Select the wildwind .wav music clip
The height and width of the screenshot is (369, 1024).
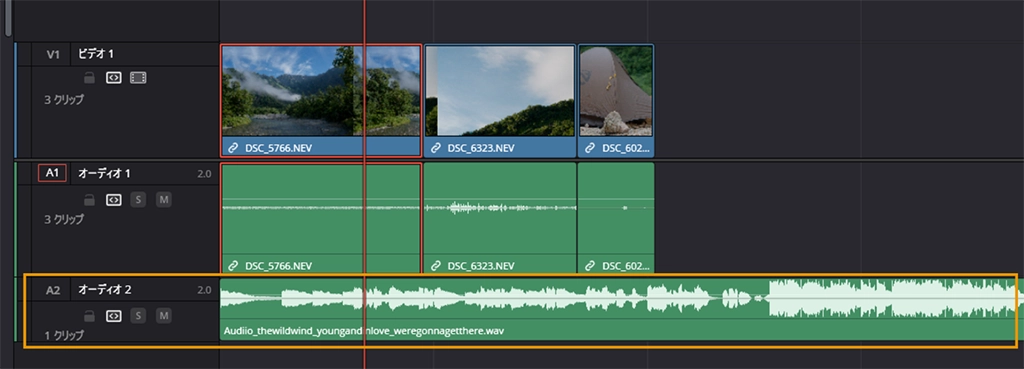(618, 310)
